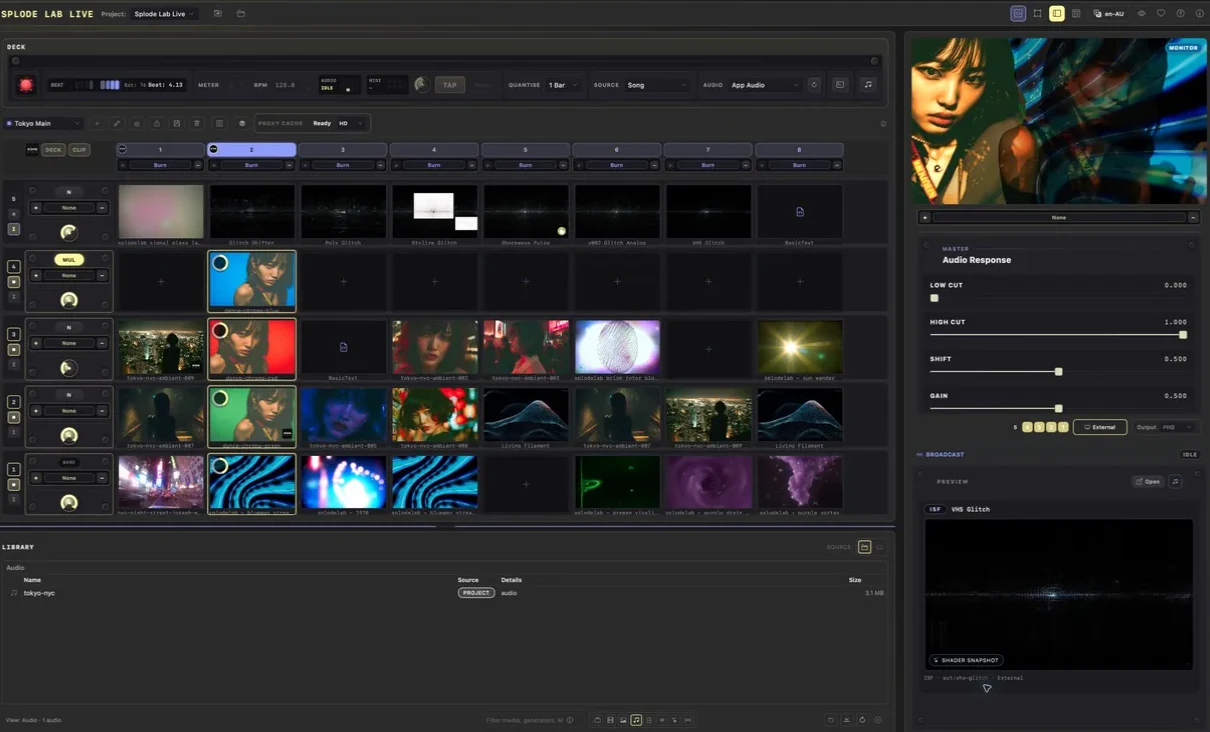1210x732 pixels.
Task: Click the metronome icon beside Audio dropdown
Action: pyautogui.click(x=814, y=85)
